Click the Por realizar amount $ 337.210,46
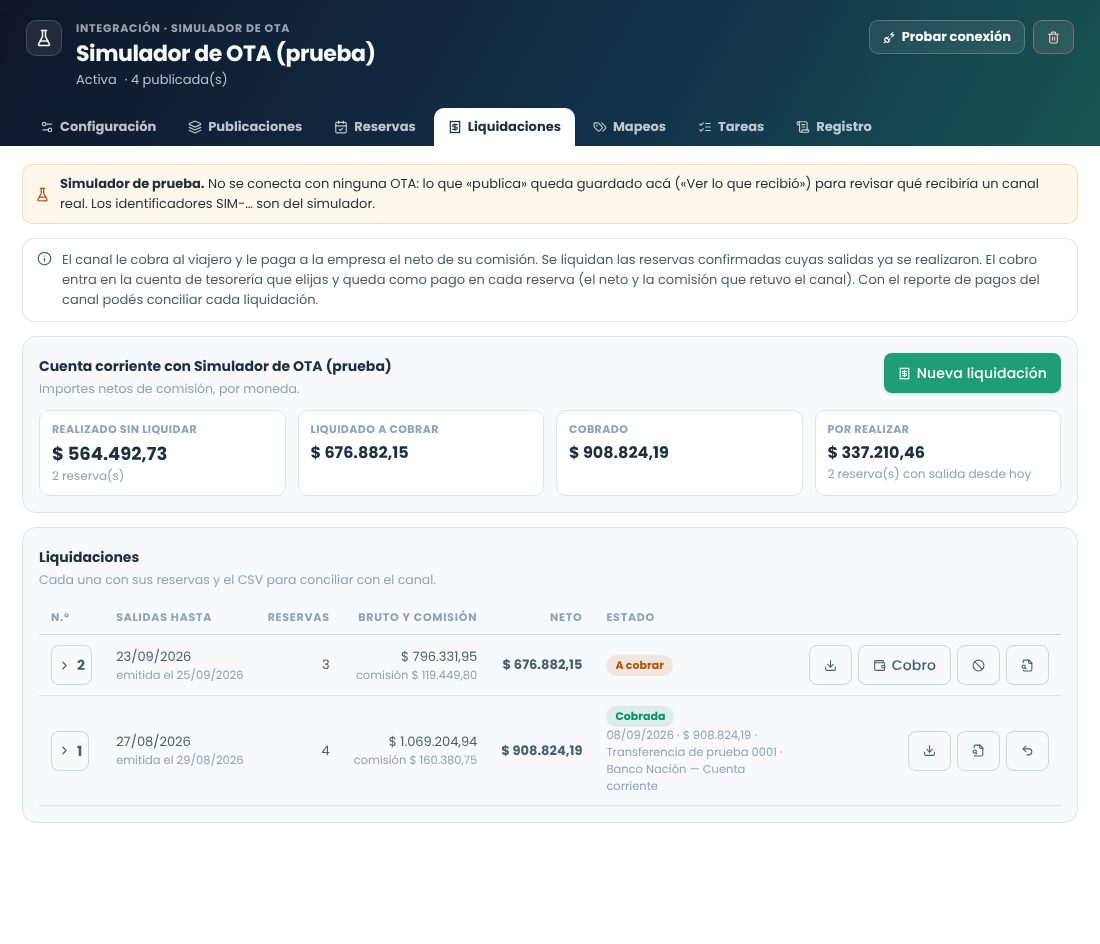 (876, 452)
